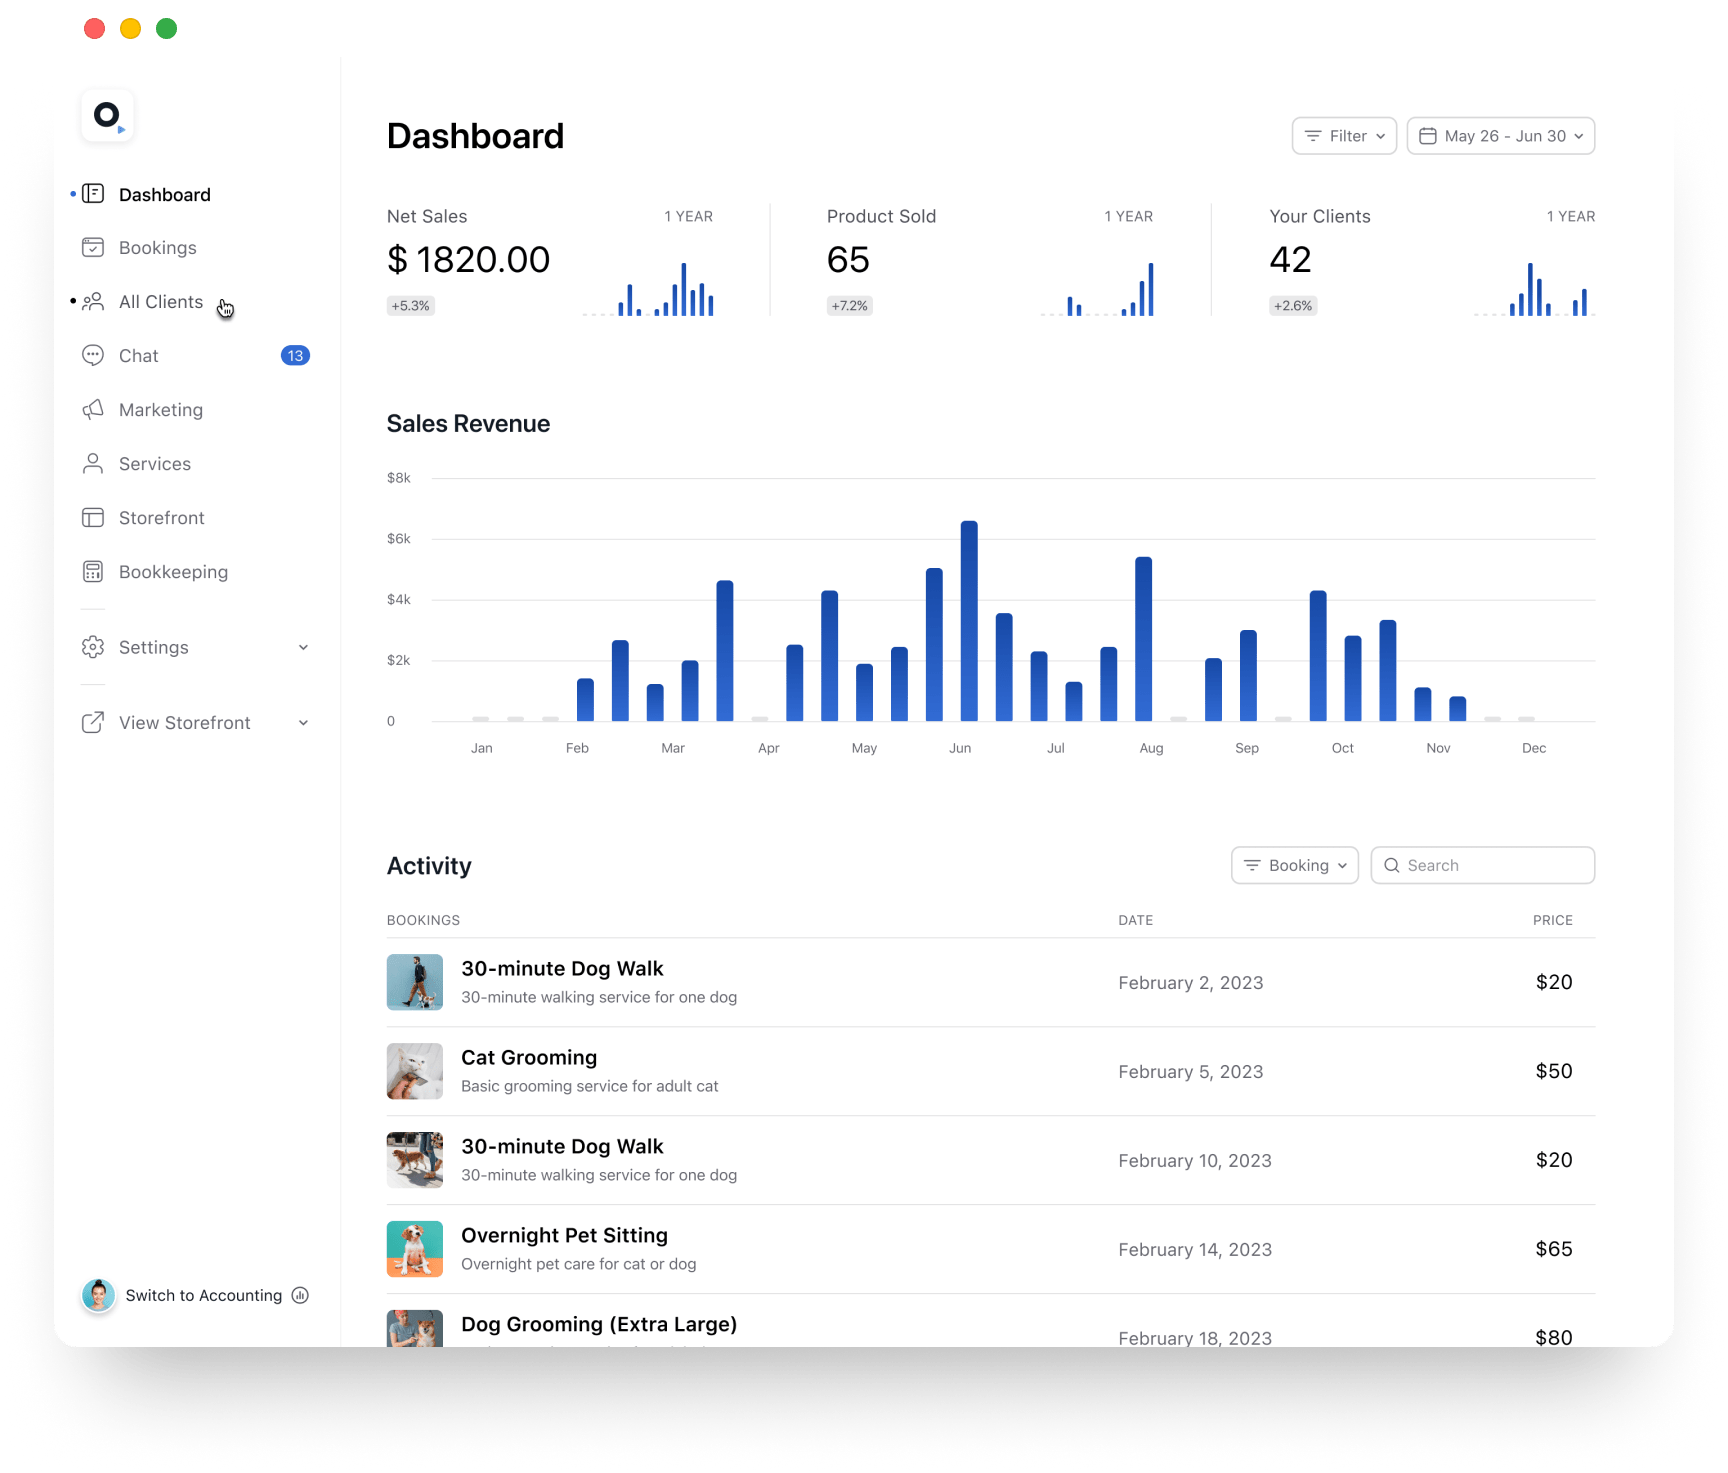Click the Bookings calendar icon
Screen dimensions: 1728x1473
[x=93, y=248]
